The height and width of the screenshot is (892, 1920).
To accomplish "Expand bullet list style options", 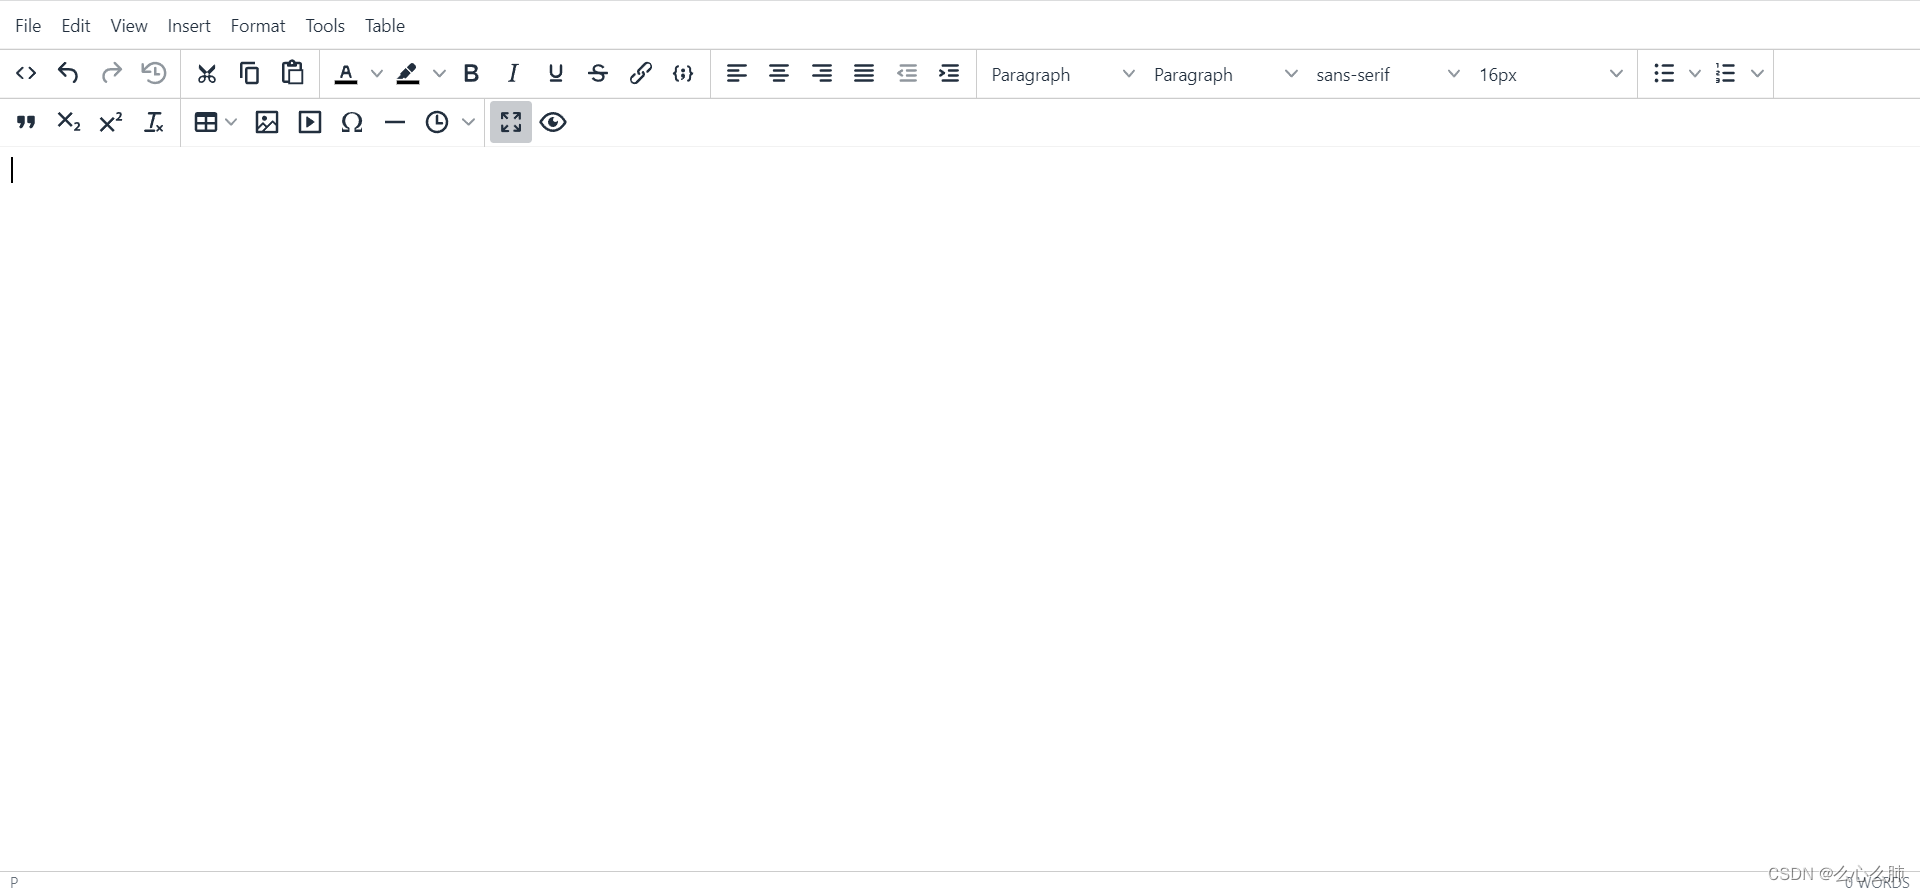I will pos(1695,73).
